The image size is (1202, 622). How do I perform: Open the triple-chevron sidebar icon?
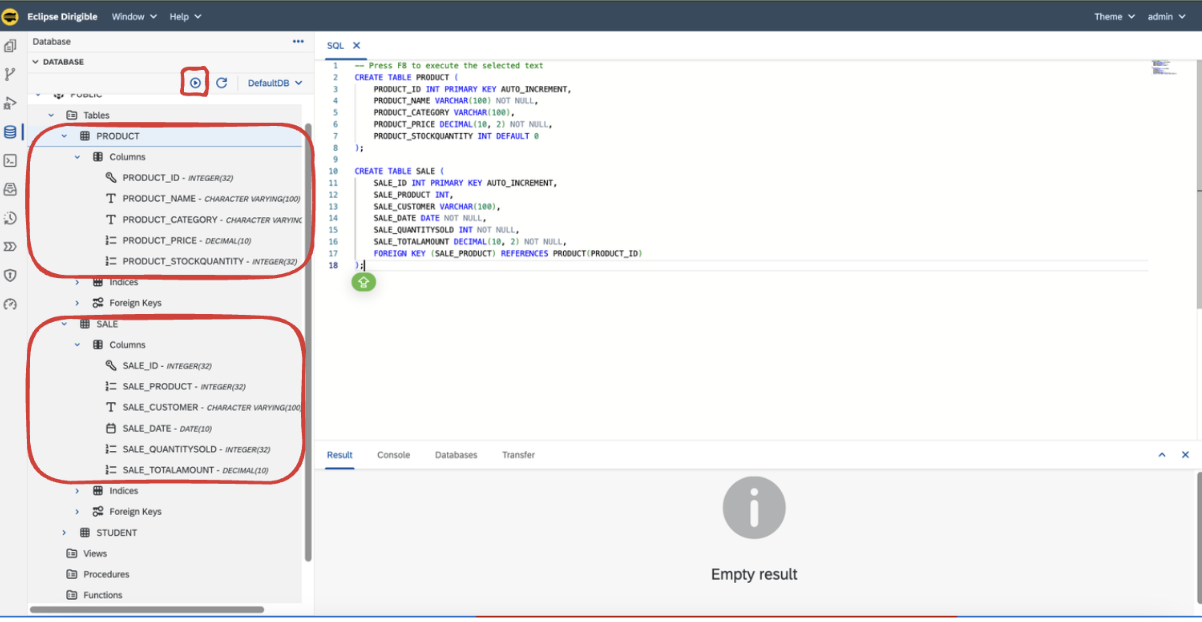[x=10, y=246]
